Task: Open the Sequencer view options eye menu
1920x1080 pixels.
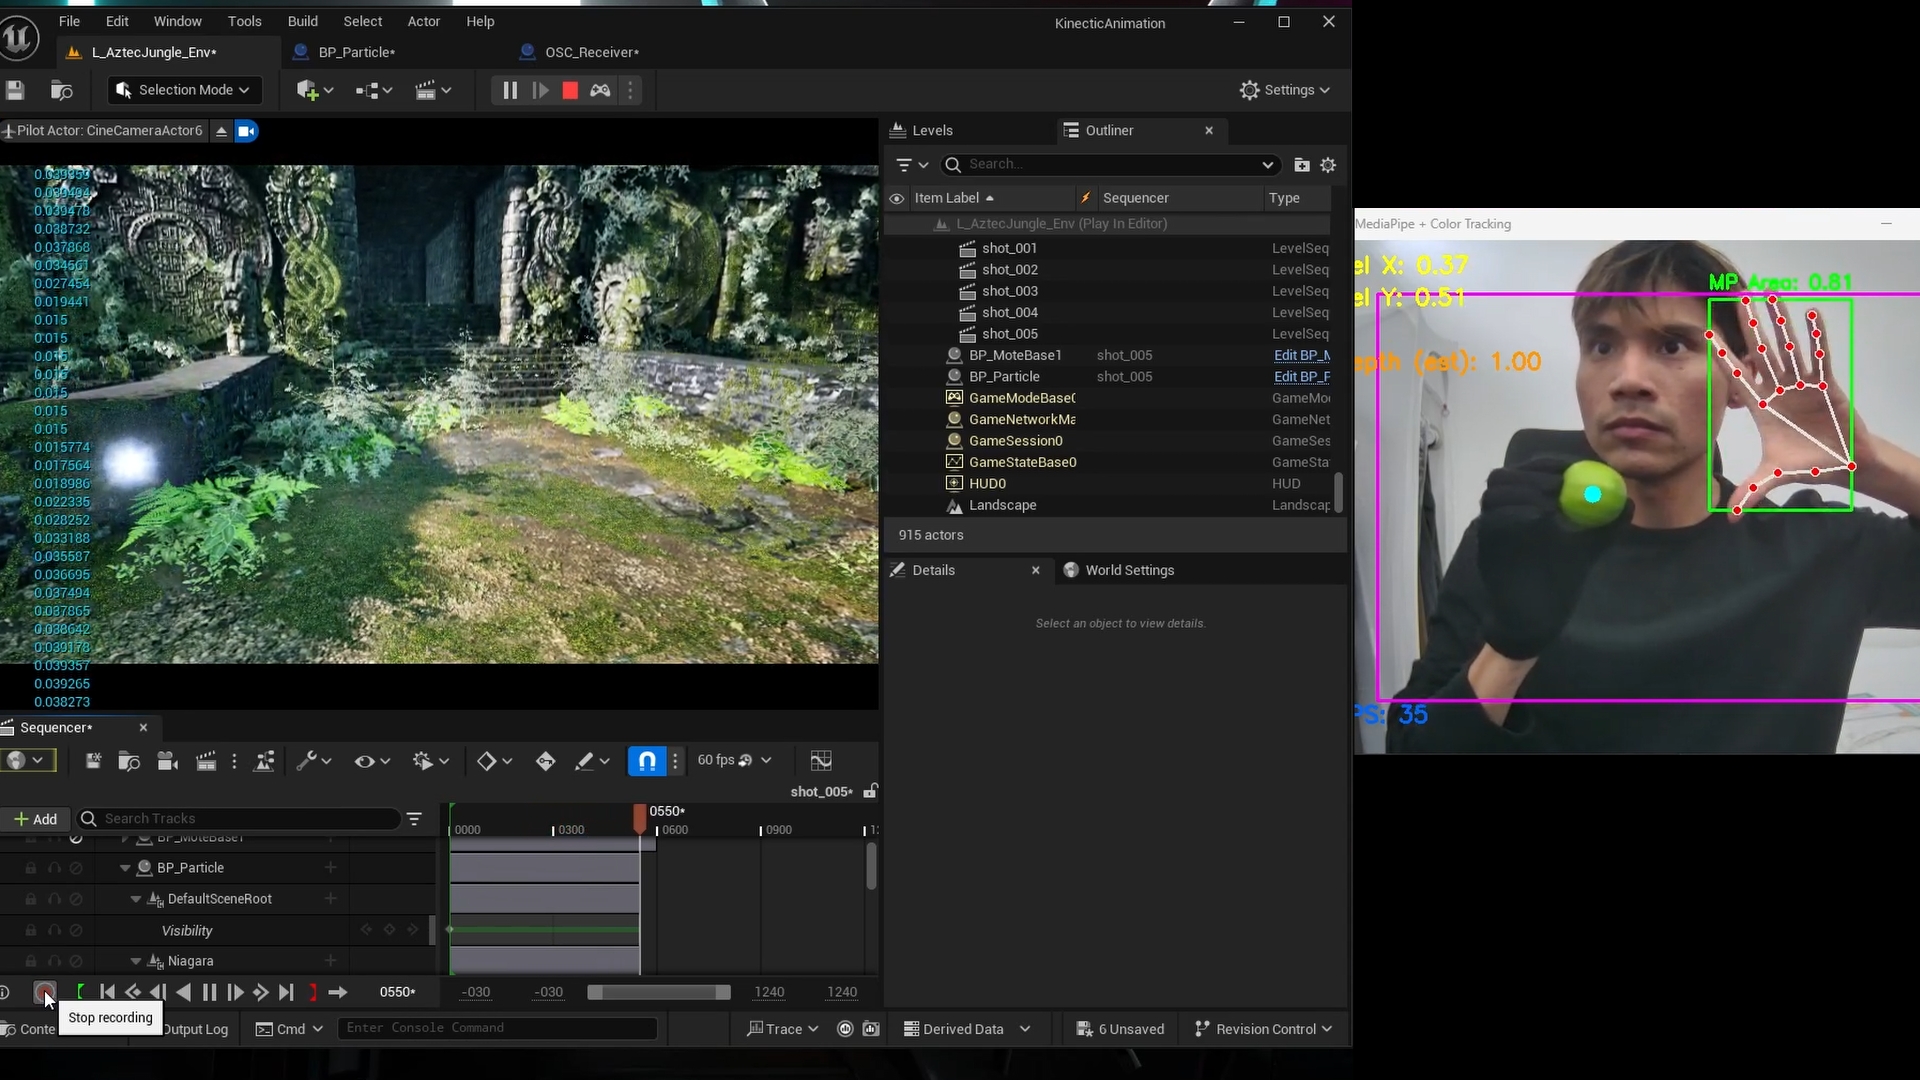Action: 372,761
